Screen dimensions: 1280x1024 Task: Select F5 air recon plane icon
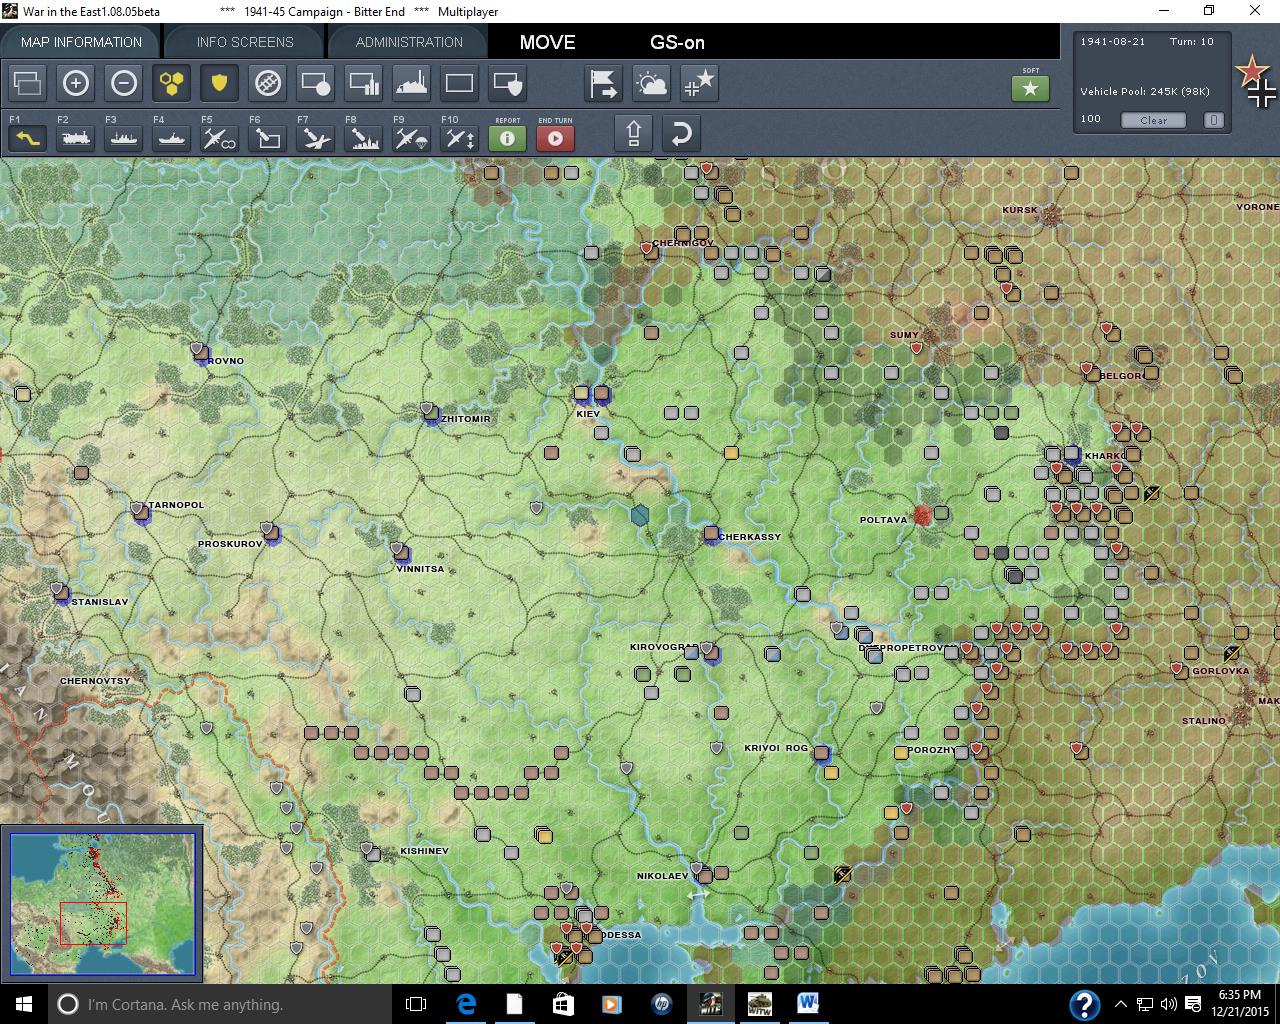(219, 138)
